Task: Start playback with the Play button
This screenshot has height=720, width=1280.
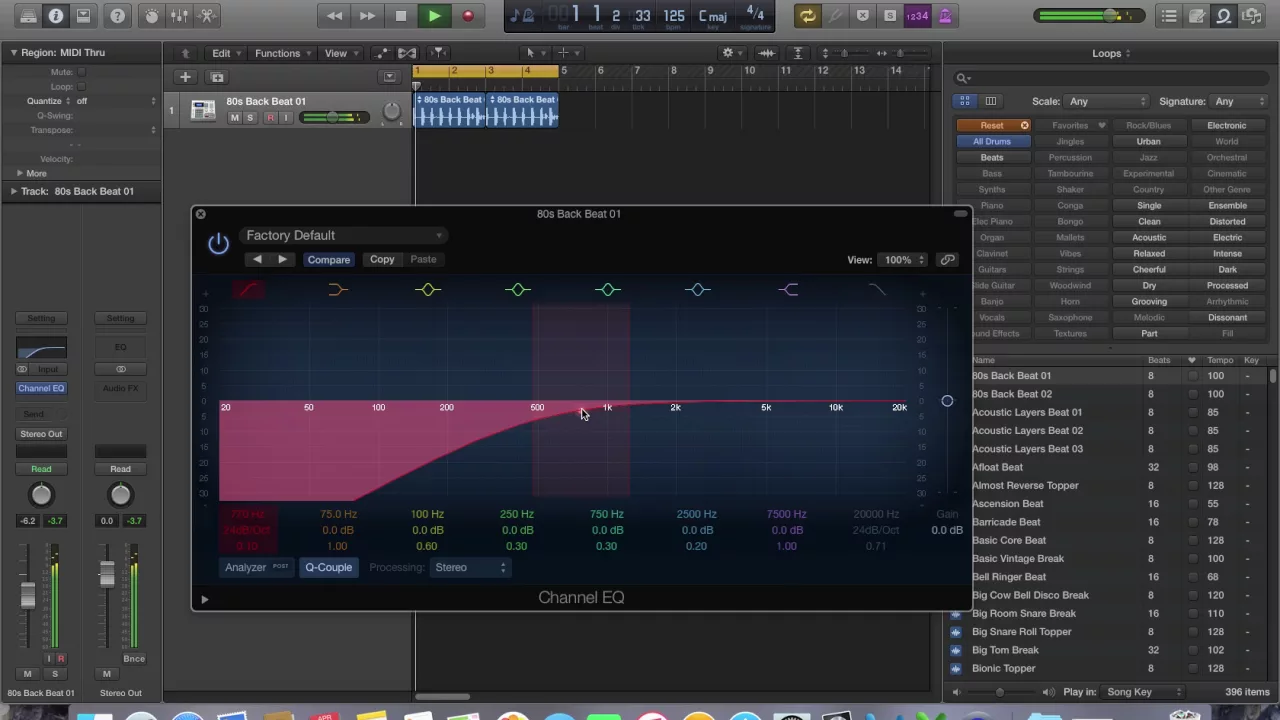Action: 434,16
